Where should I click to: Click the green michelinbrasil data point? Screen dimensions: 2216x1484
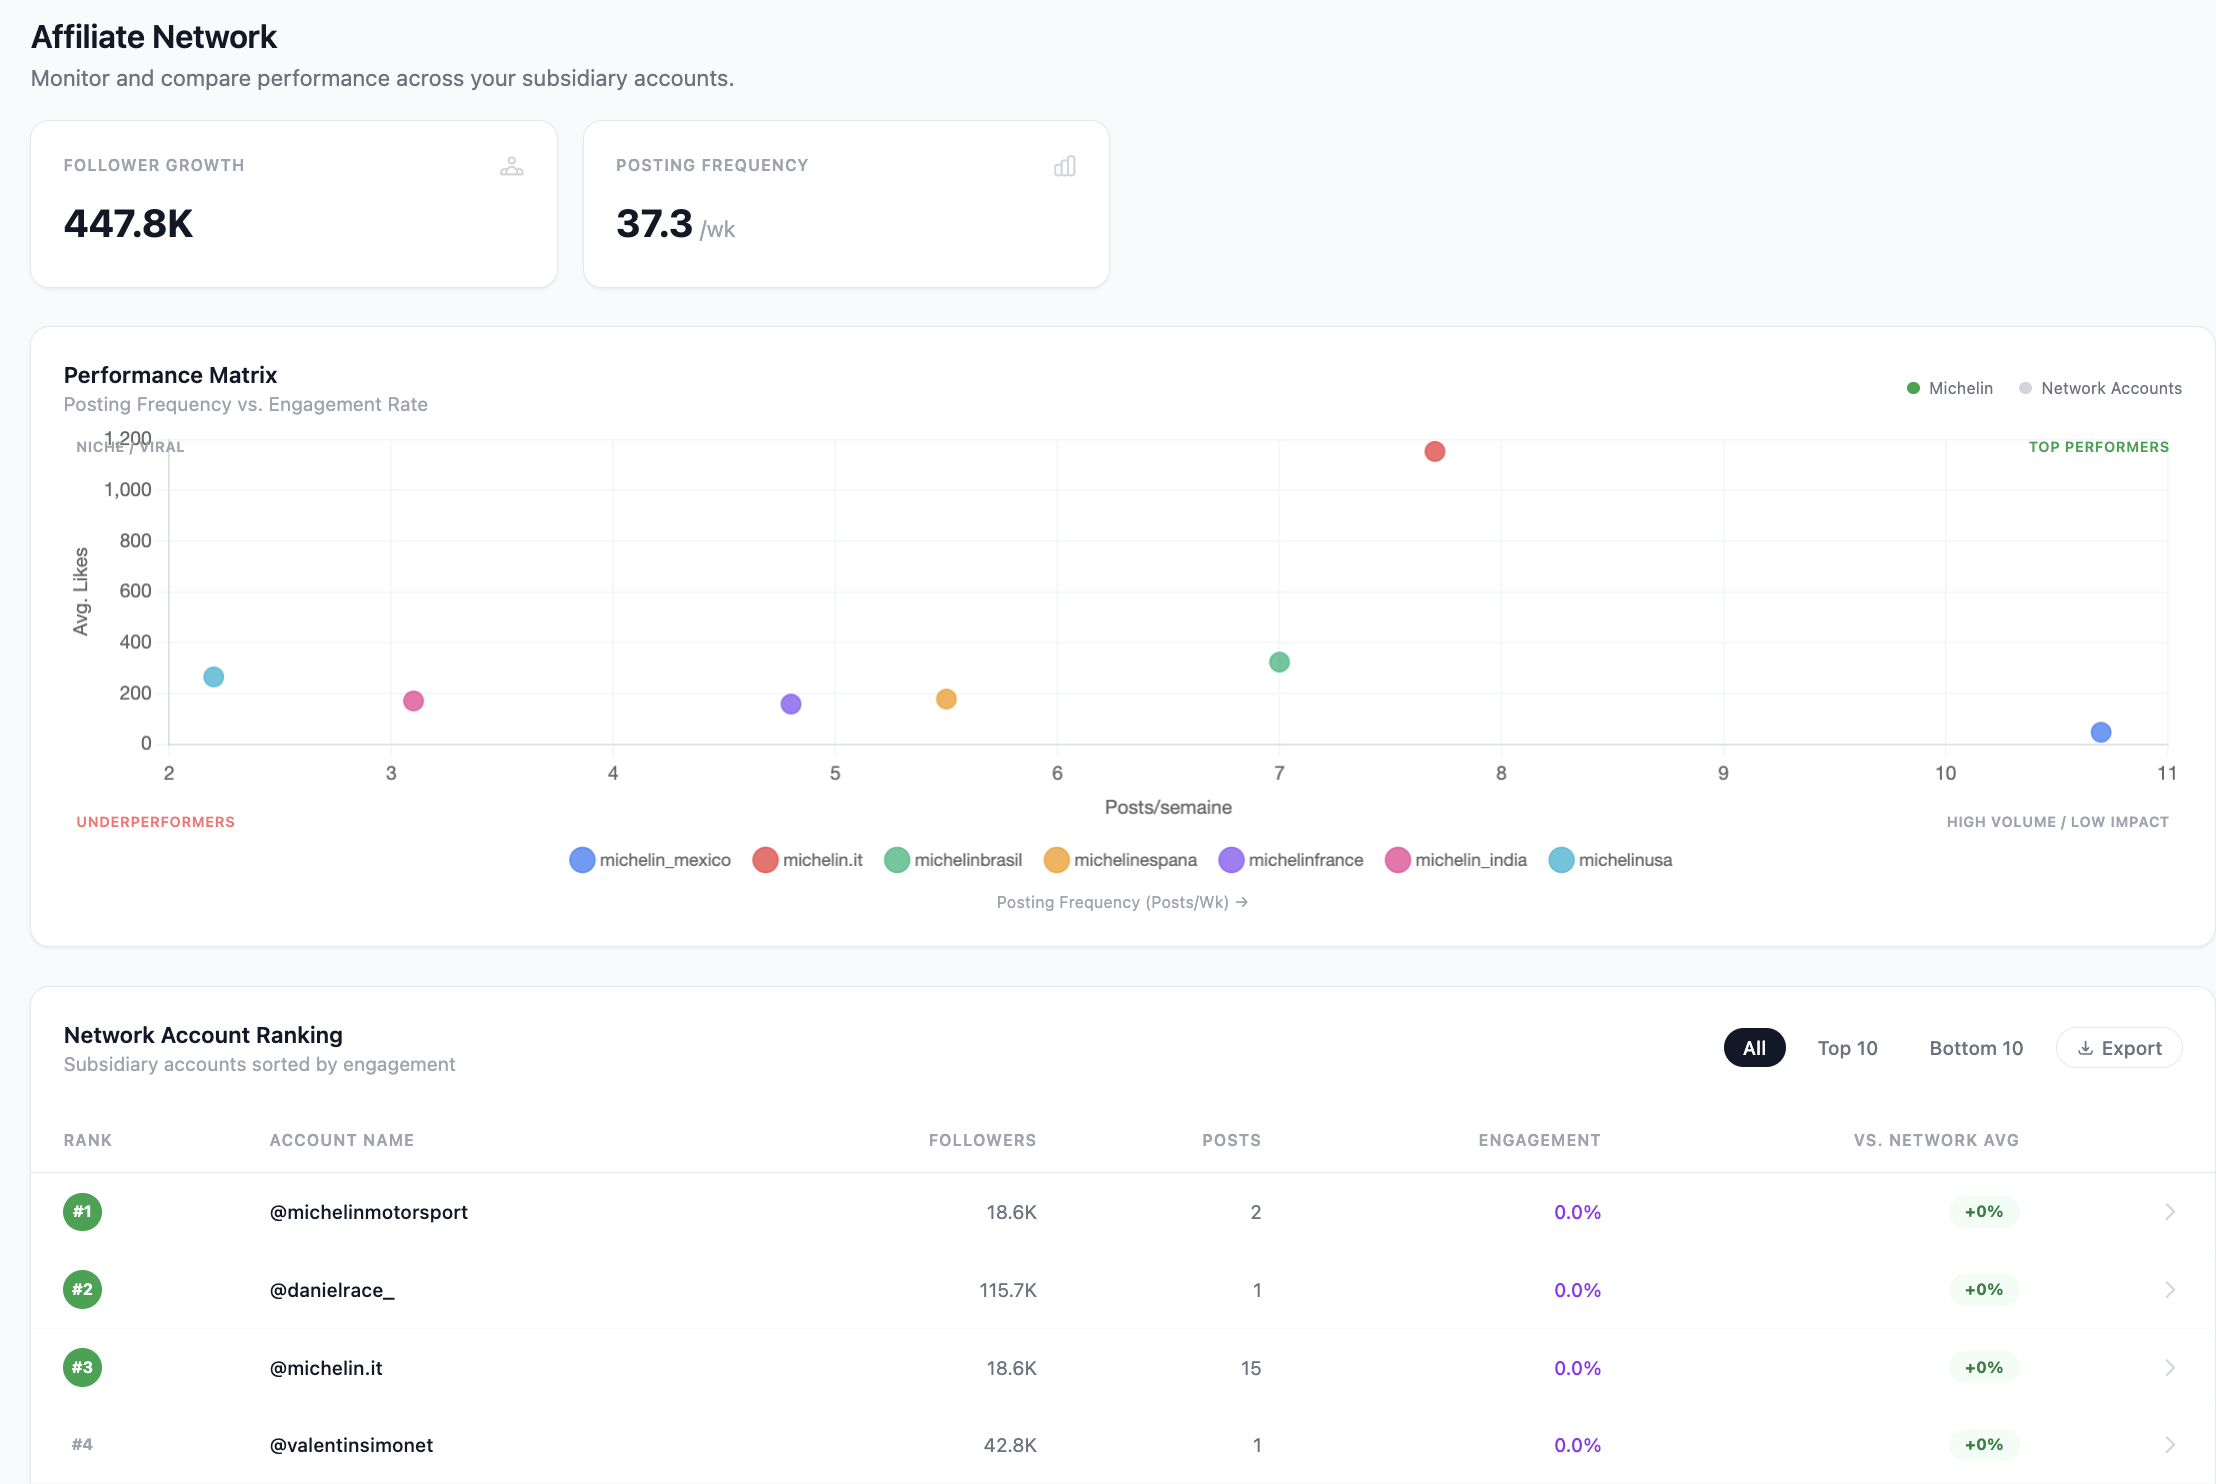pos(1279,662)
